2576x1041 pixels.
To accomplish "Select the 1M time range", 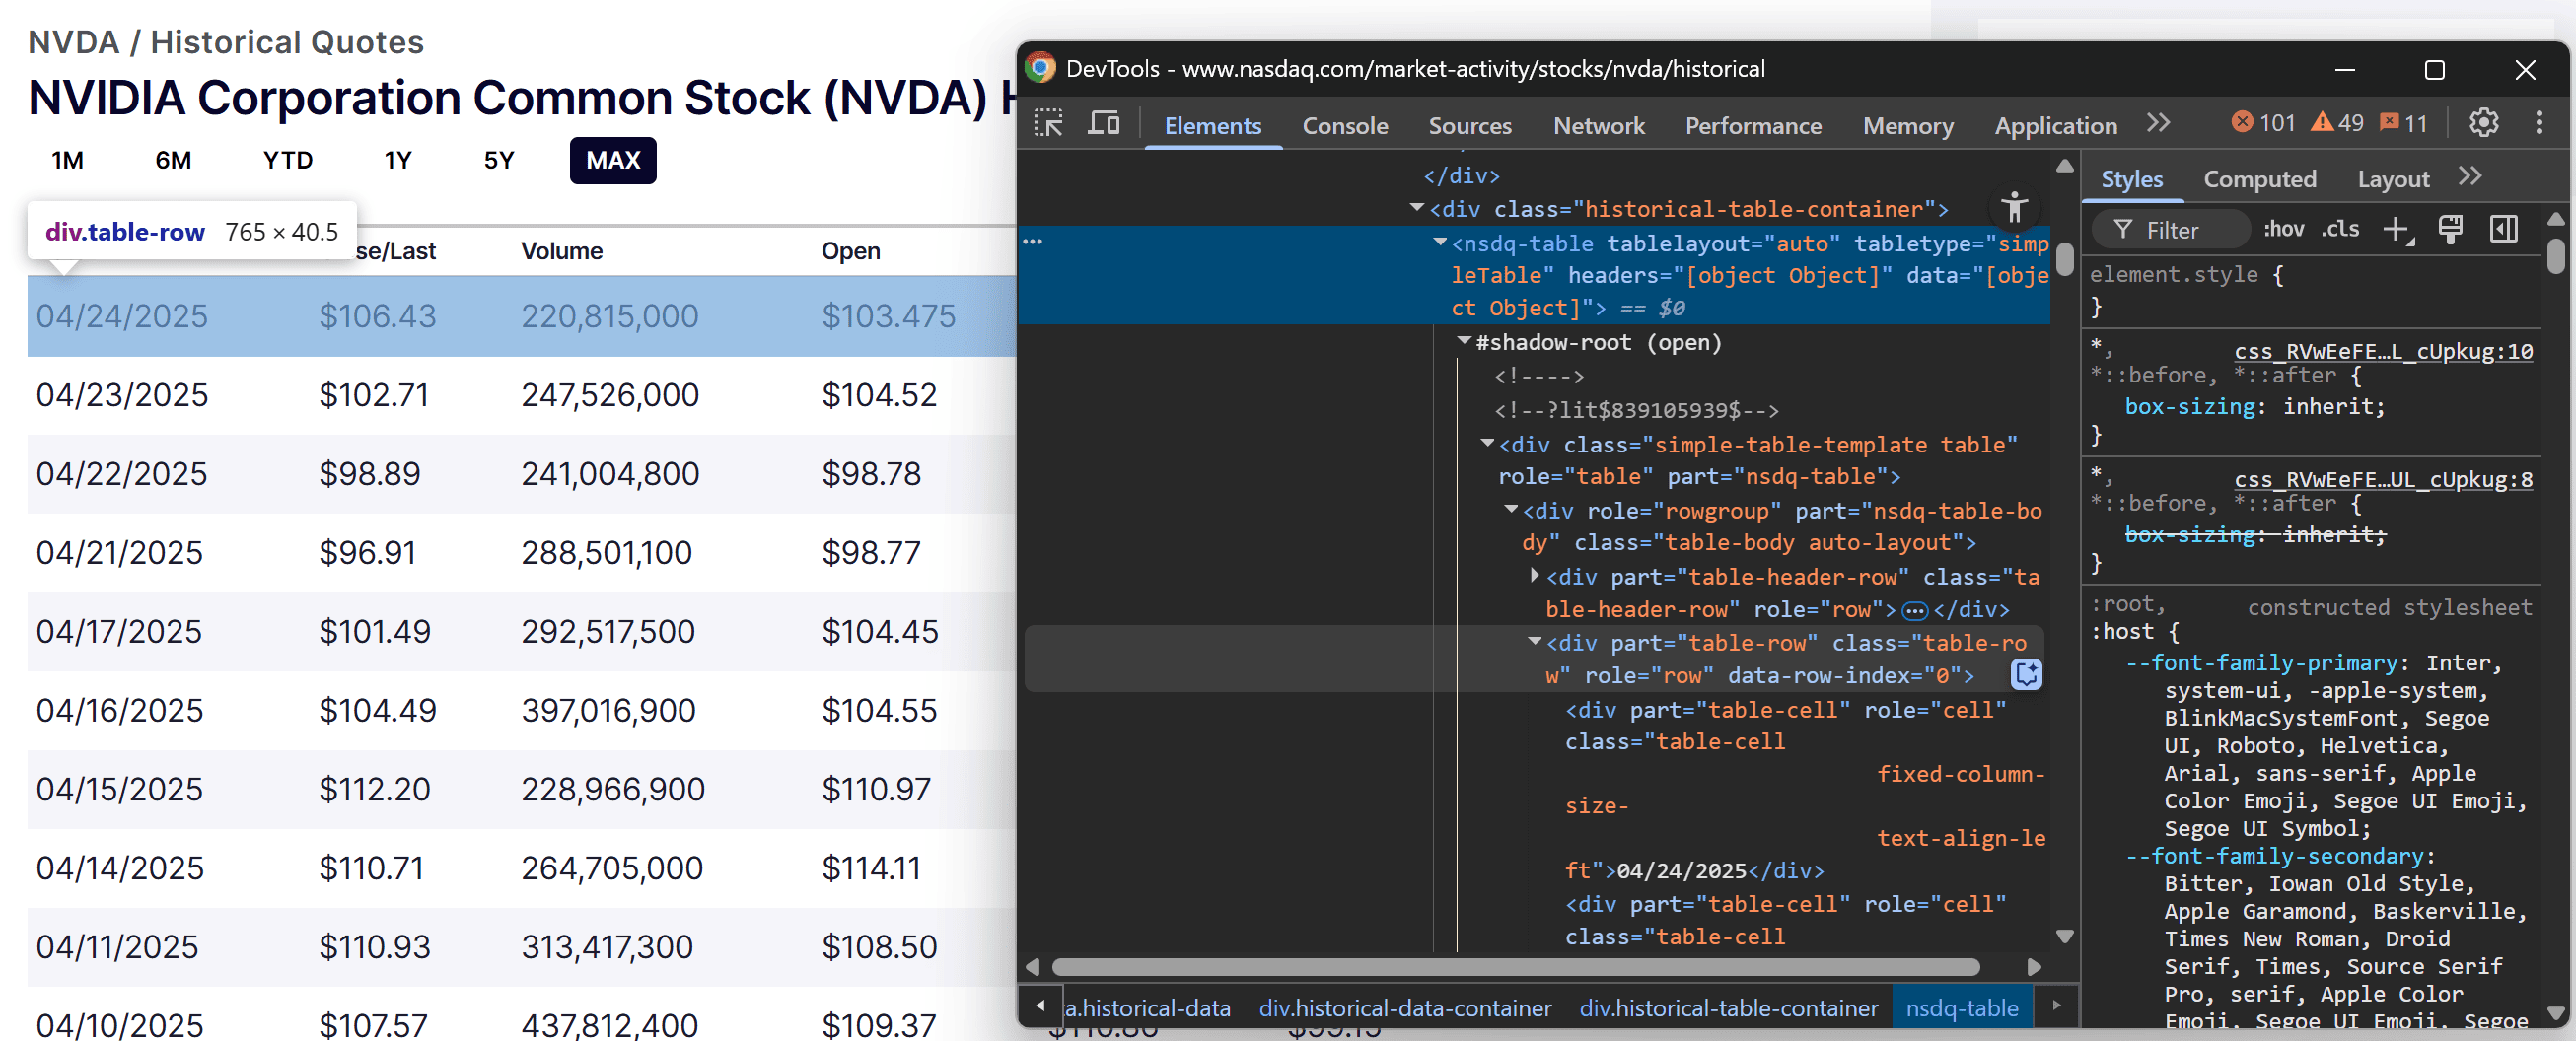I will pyautogui.click(x=68, y=160).
